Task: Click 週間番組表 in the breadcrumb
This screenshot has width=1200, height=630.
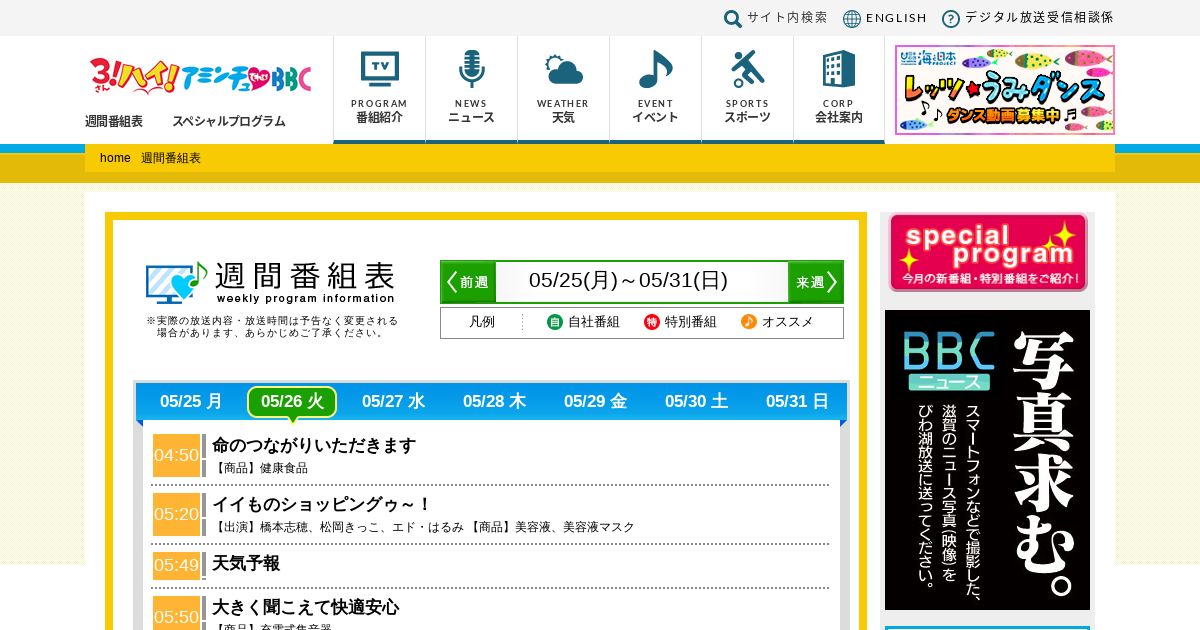Action: click(171, 158)
